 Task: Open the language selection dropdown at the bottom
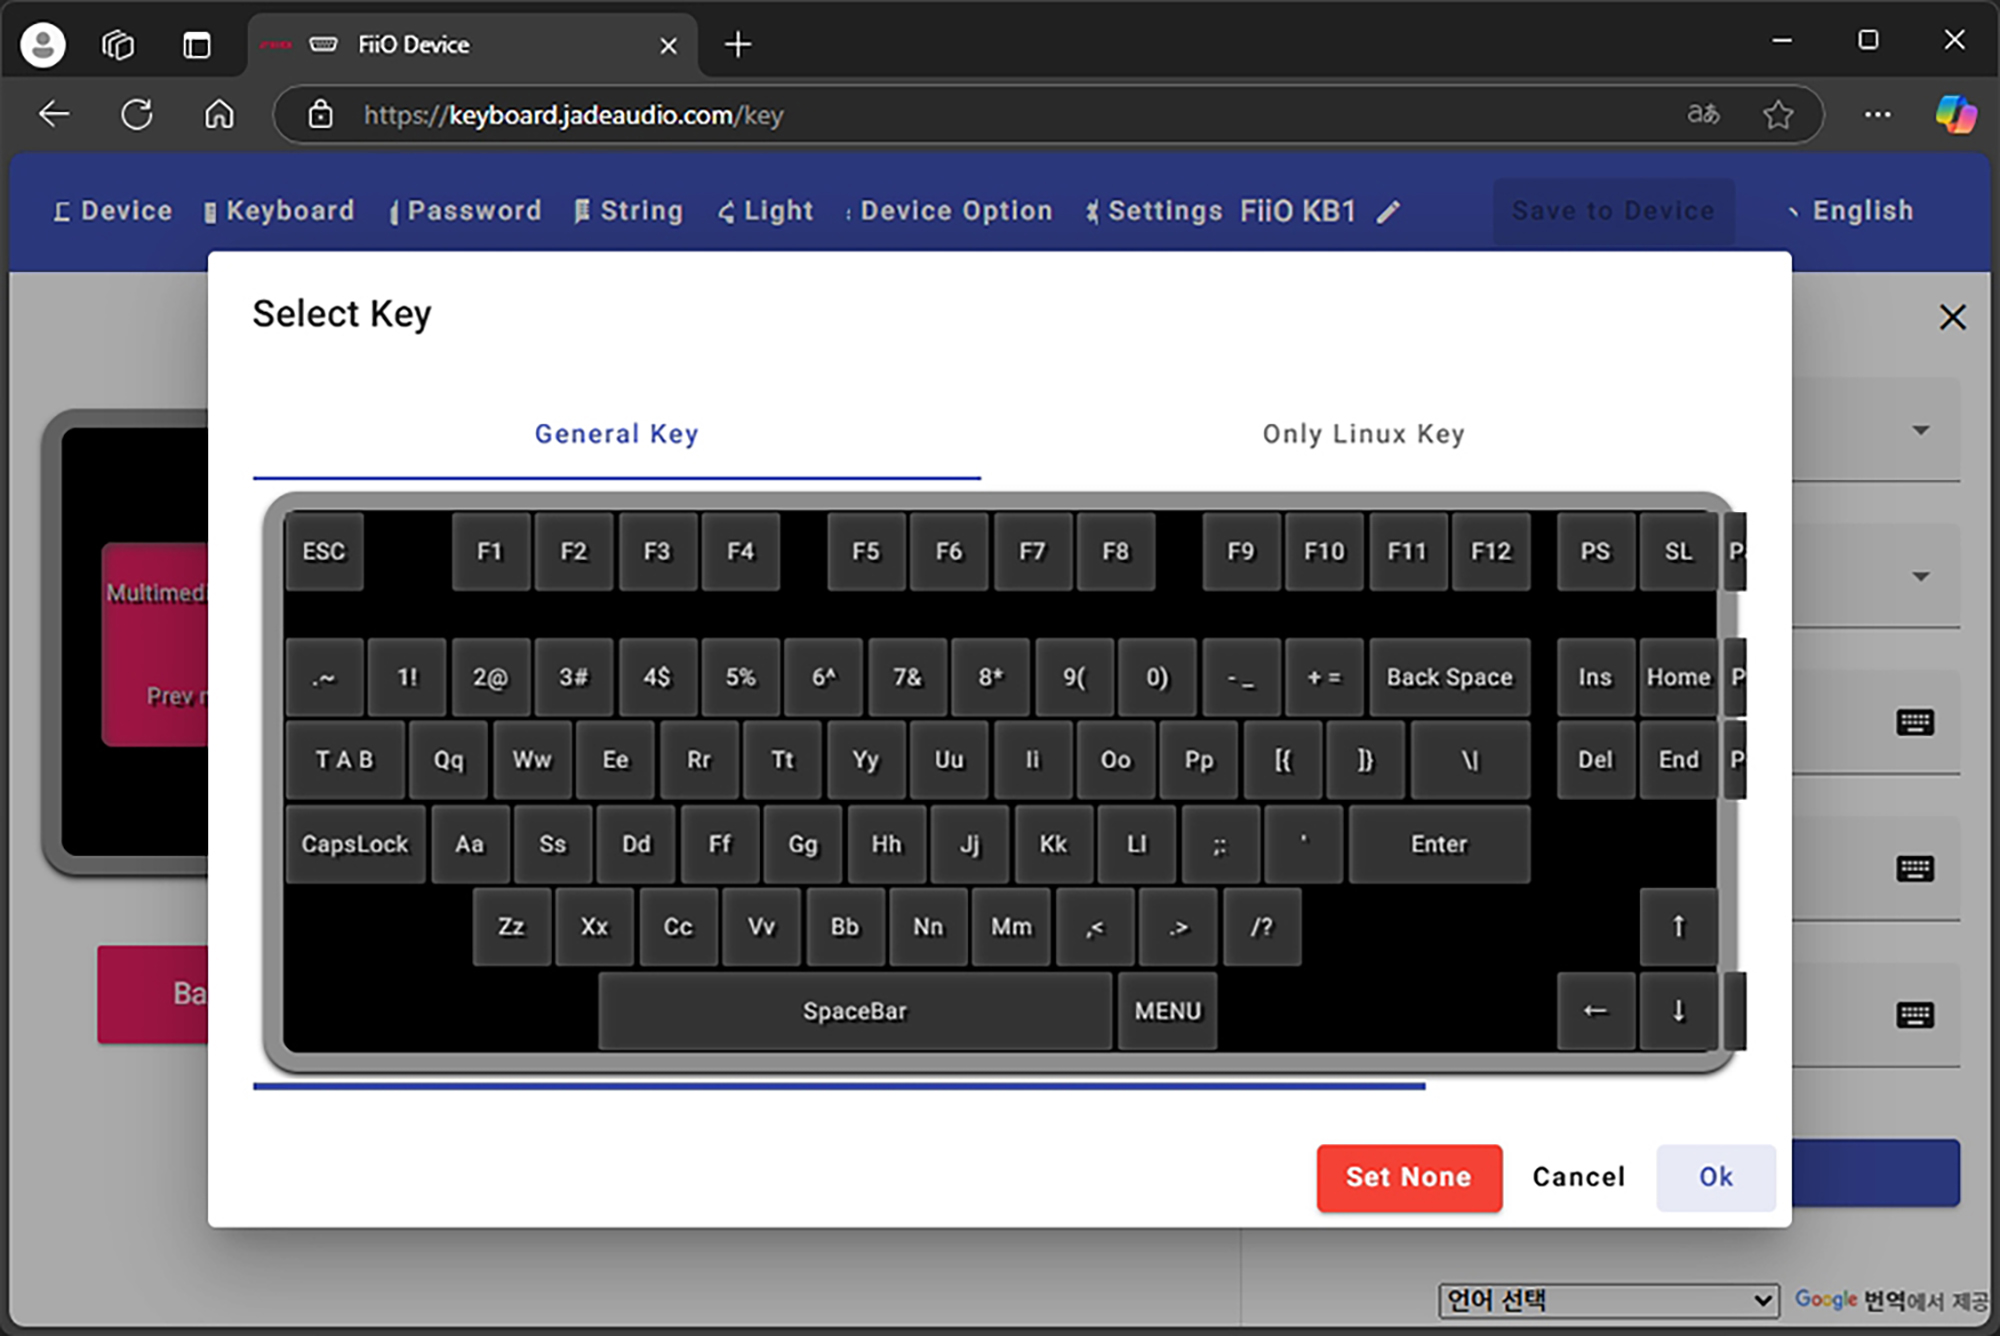[1608, 1300]
